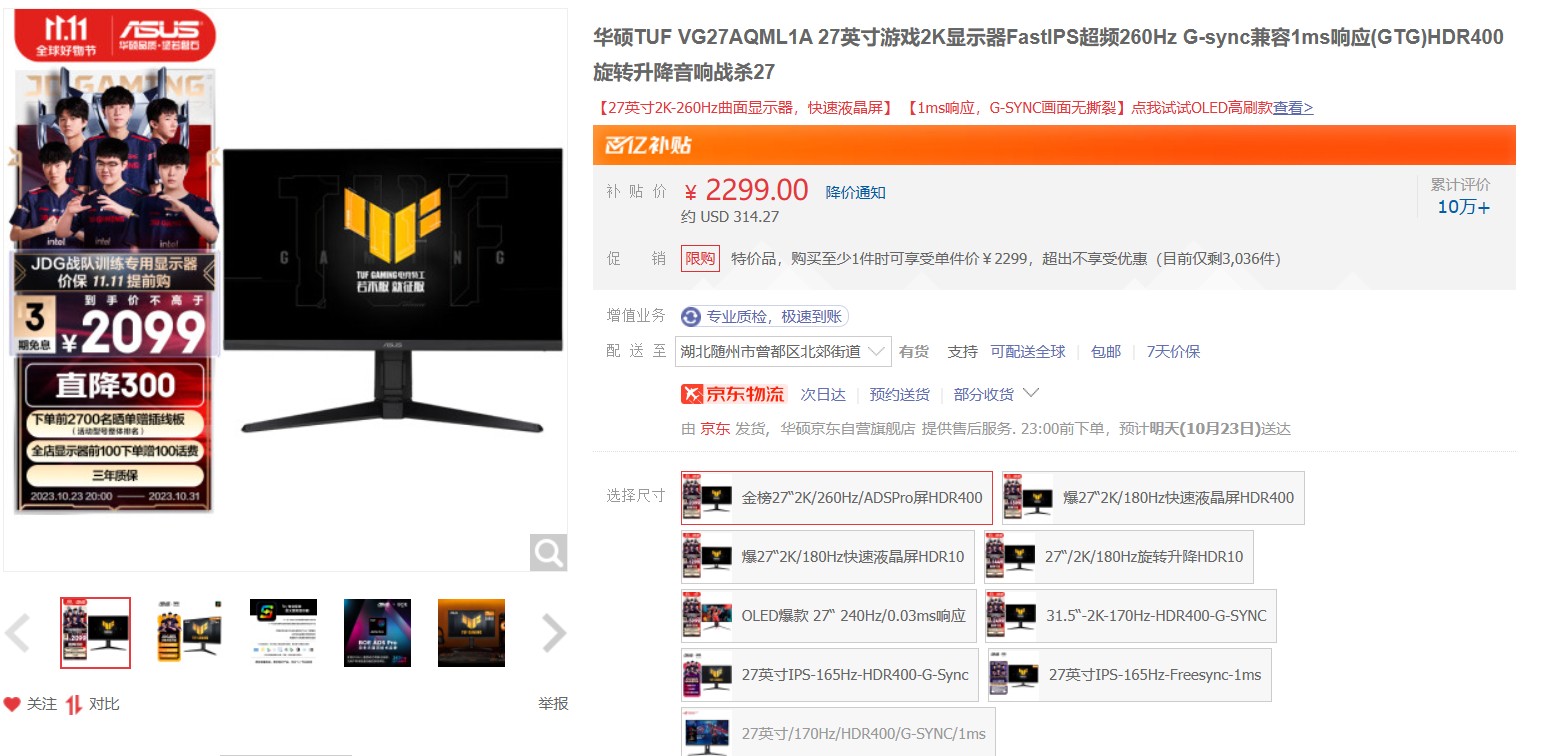Choose 金榜27"2K/260Hz/ADSPro屏HDR400 option
Viewport: 1552px width, 756px height.
point(837,498)
